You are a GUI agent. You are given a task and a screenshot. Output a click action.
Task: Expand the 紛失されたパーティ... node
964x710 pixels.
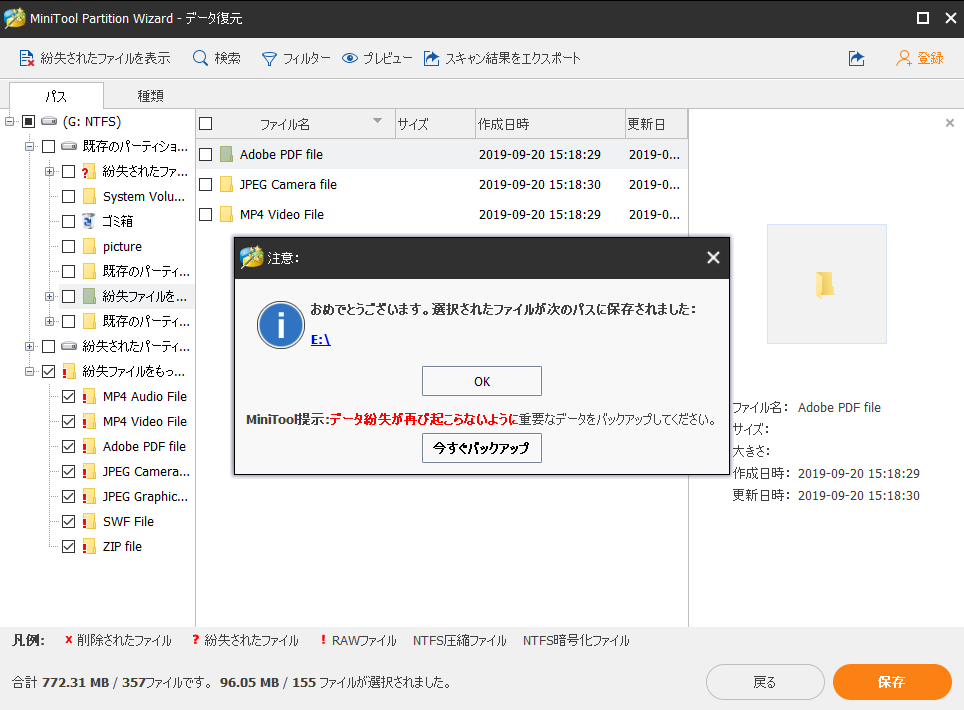[x=29, y=346]
